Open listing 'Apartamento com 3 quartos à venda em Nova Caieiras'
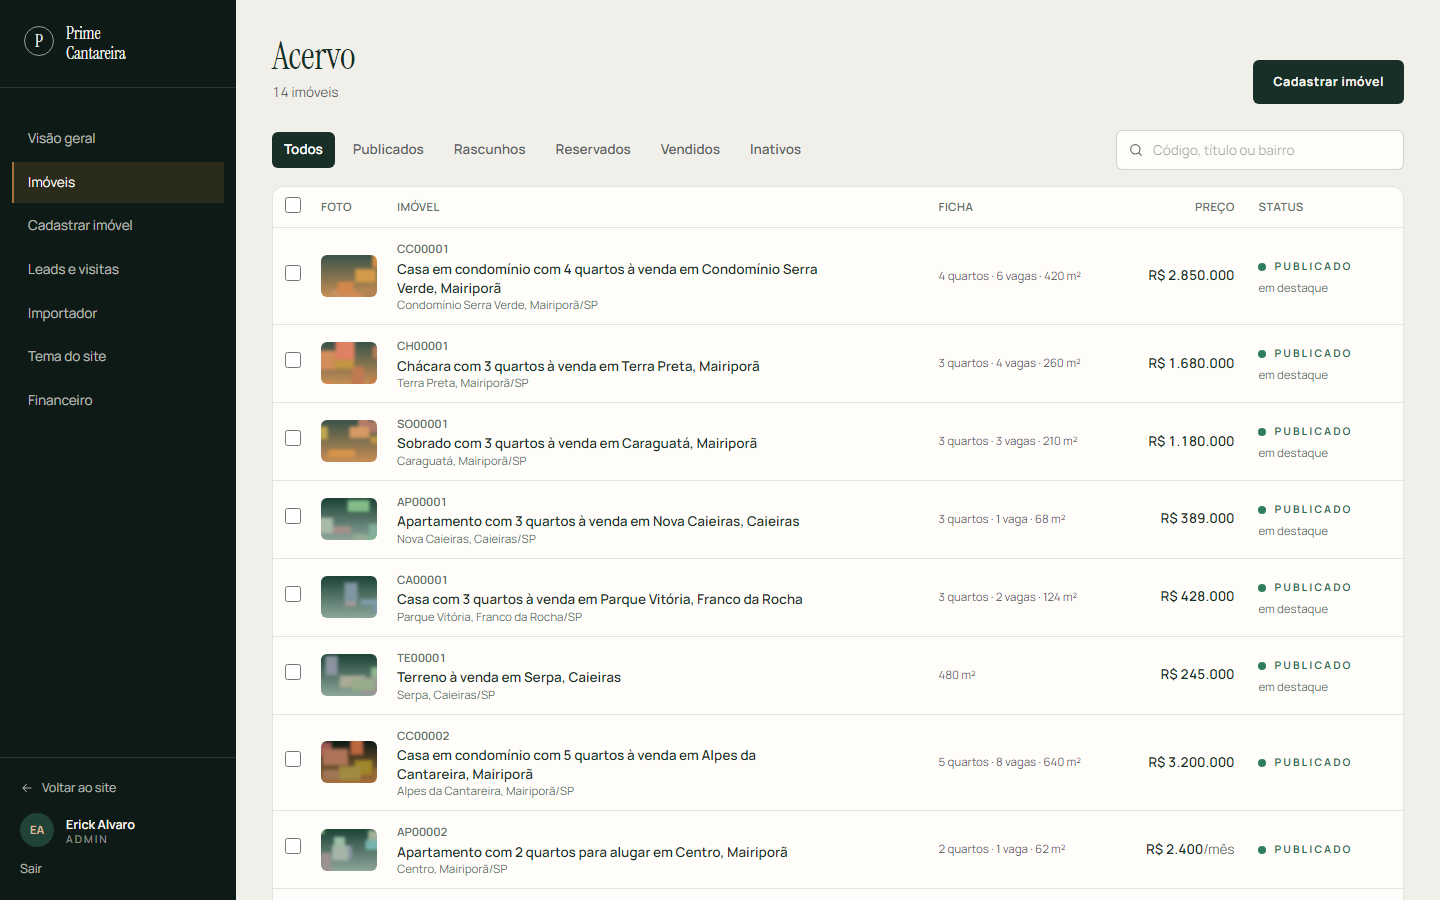Image resolution: width=1440 pixels, height=900 pixels. tap(598, 521)
